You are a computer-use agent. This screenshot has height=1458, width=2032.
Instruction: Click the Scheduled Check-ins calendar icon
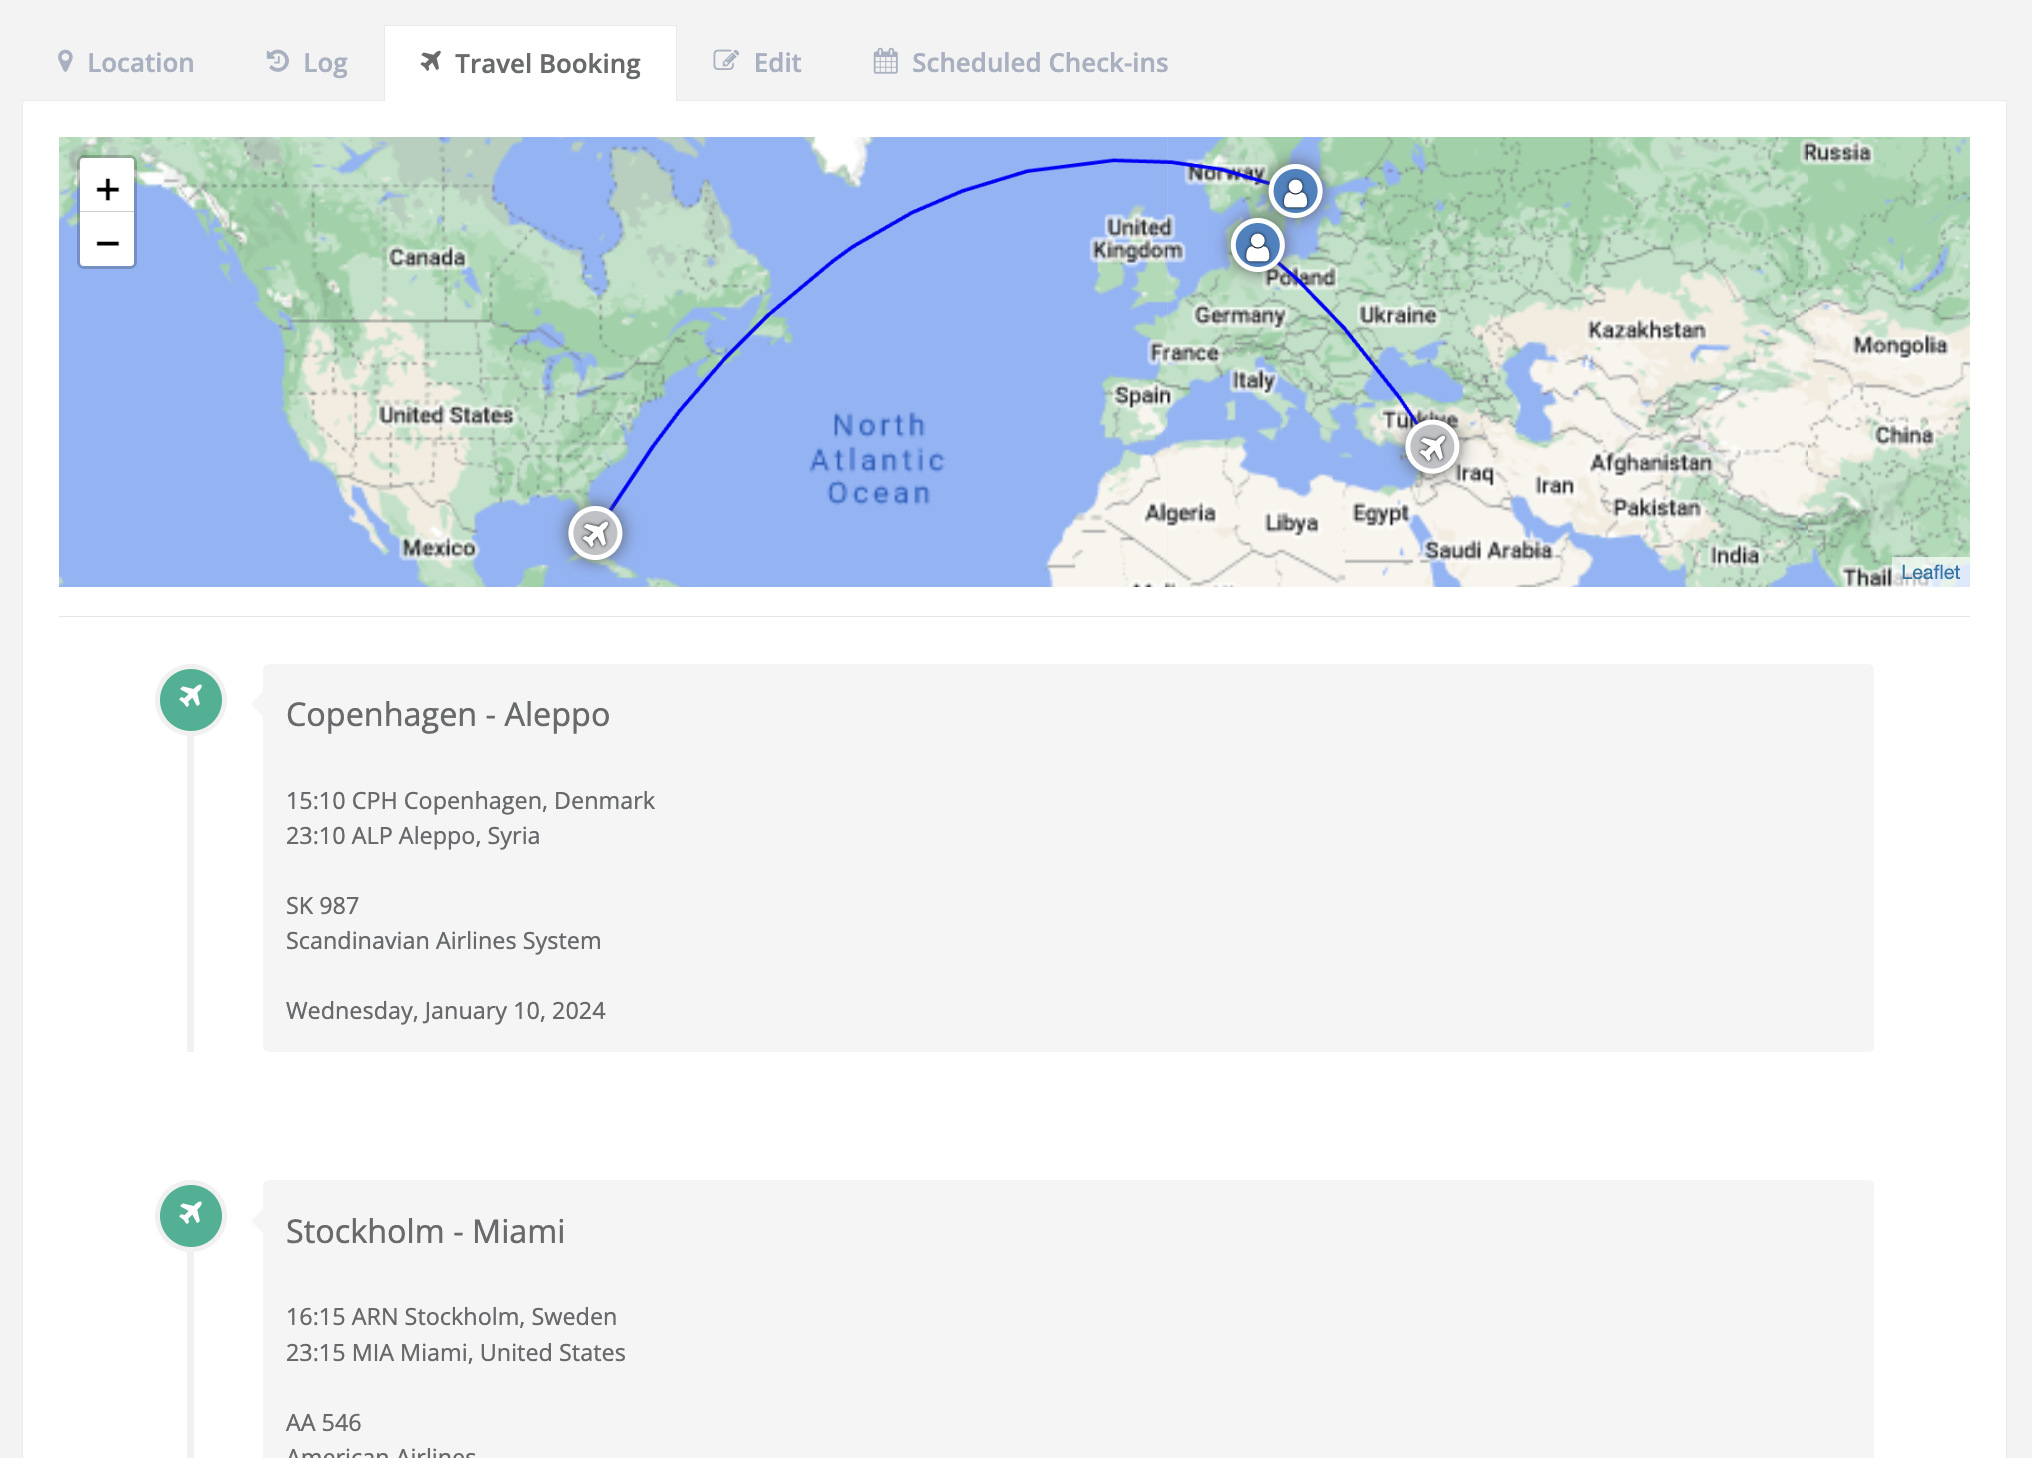click(884, 62)
